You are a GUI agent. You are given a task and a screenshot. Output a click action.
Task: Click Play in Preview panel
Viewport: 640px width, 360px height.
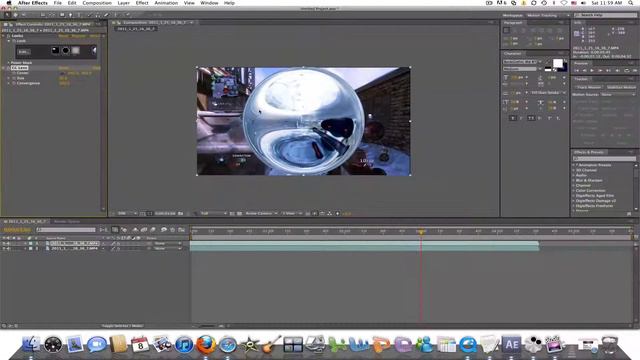point(592,71)
